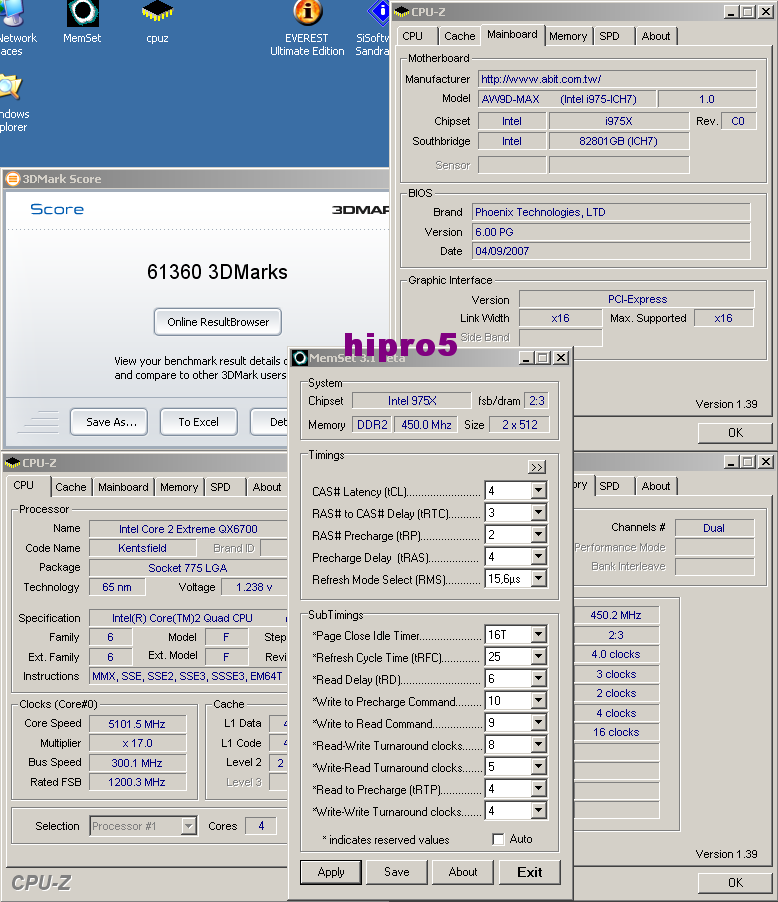This screenshot has height=902, width=778.
Task: Open the RAS# Precharge (tRP) dropdown
Action: pyautogui.click(x=539, y=534)
